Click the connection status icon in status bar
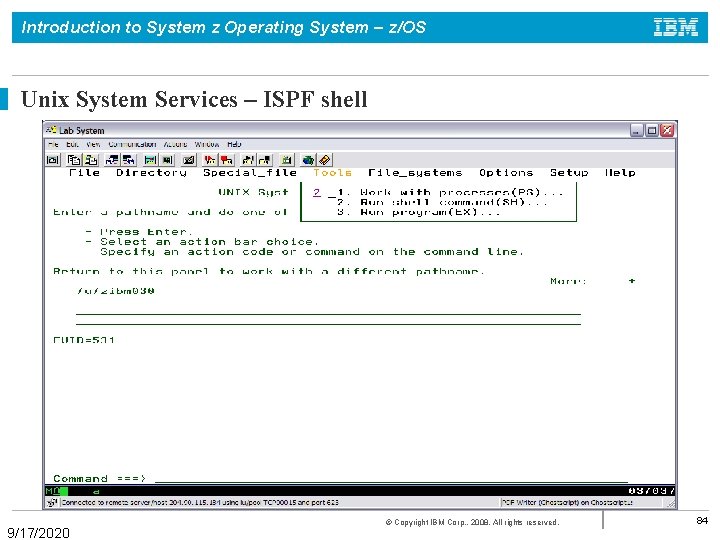The width and height of the screenshot is (720, 540). point(52,502)
